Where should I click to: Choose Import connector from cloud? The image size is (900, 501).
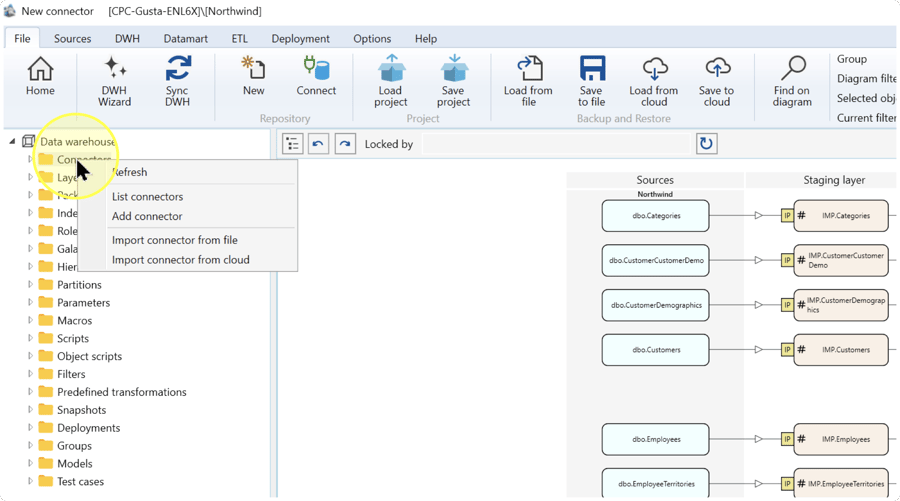(188, 259)
